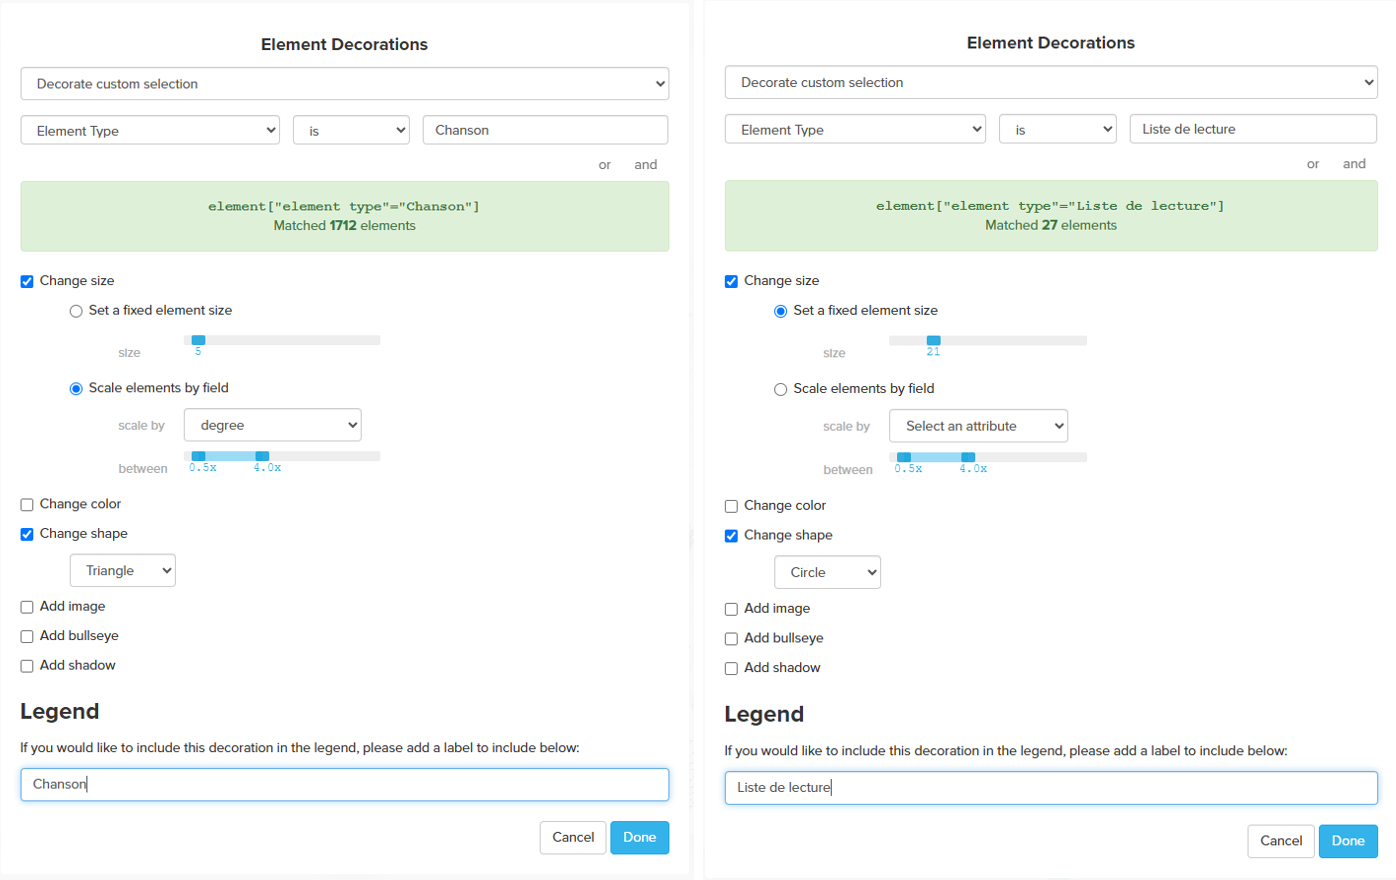Open the 'Select an attribute' dropdown
This screenshot has width=1396, height=880.
979,426
